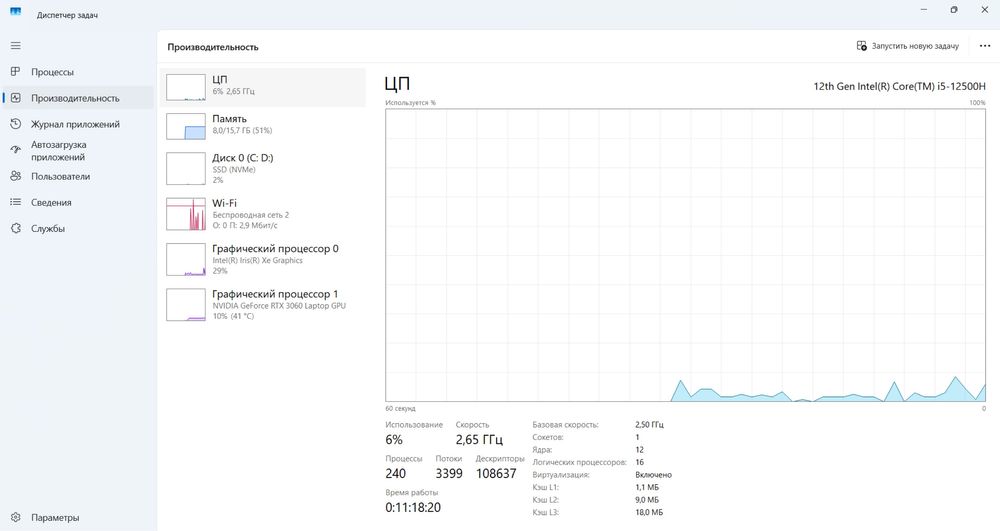Viewport: 1000px width, 531px height.
Task: Open Параметры settings page
Action: 77,518
